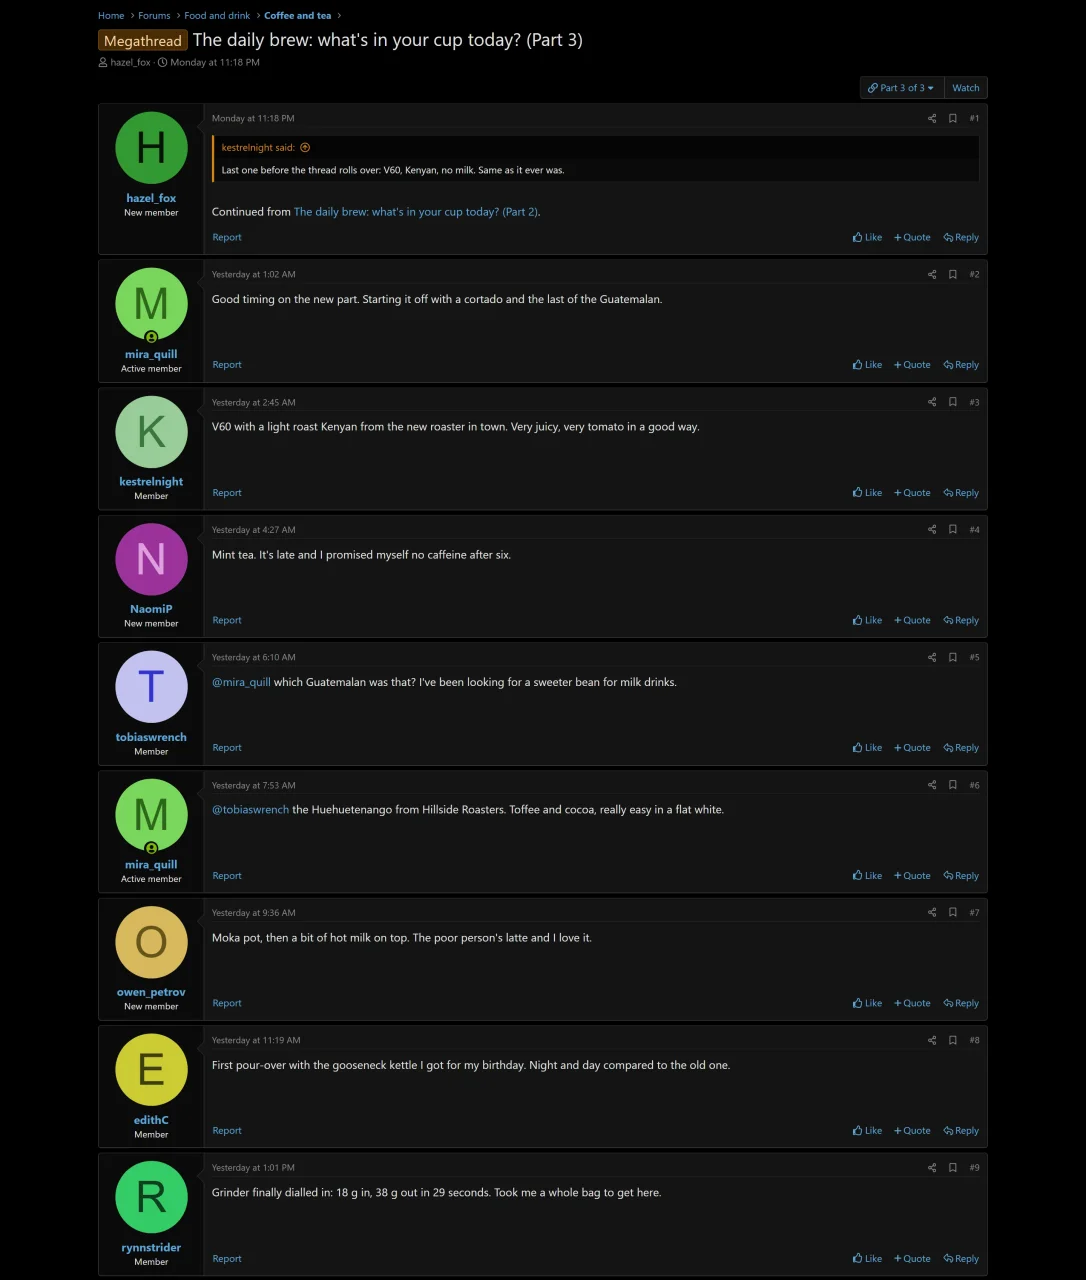Share post #5 via share icon
Image resolution: width=1086 pixels, height=1280 pixels.
click(932, 657)
